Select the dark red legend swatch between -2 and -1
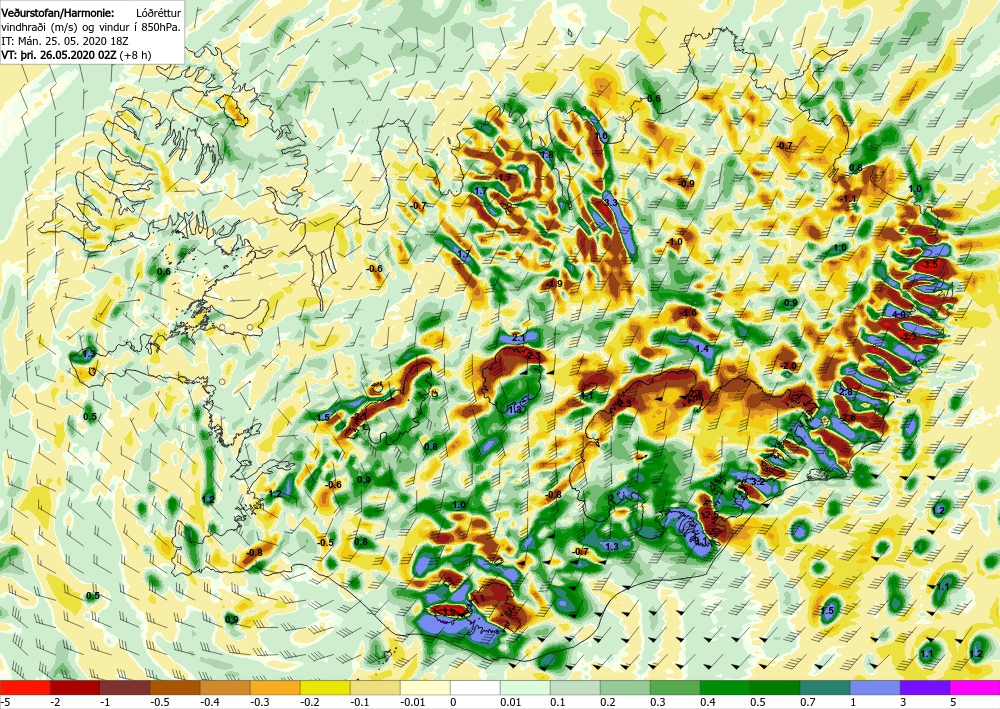1000x709 pixels. 75,688
